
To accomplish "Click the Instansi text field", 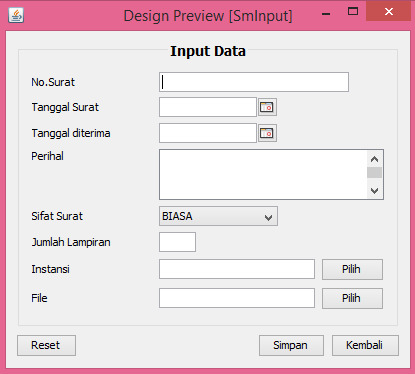I will tap(237, 269).
